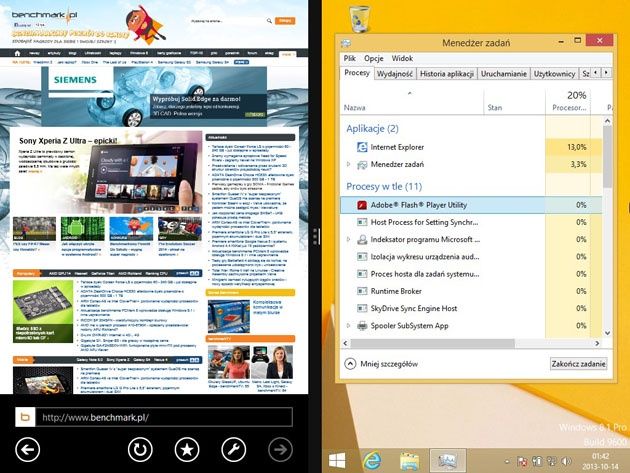Image resolution: width=630 pixels, height=473 pixels.
Task: Open the Opcje menu
Action: [x=374, y=58]
